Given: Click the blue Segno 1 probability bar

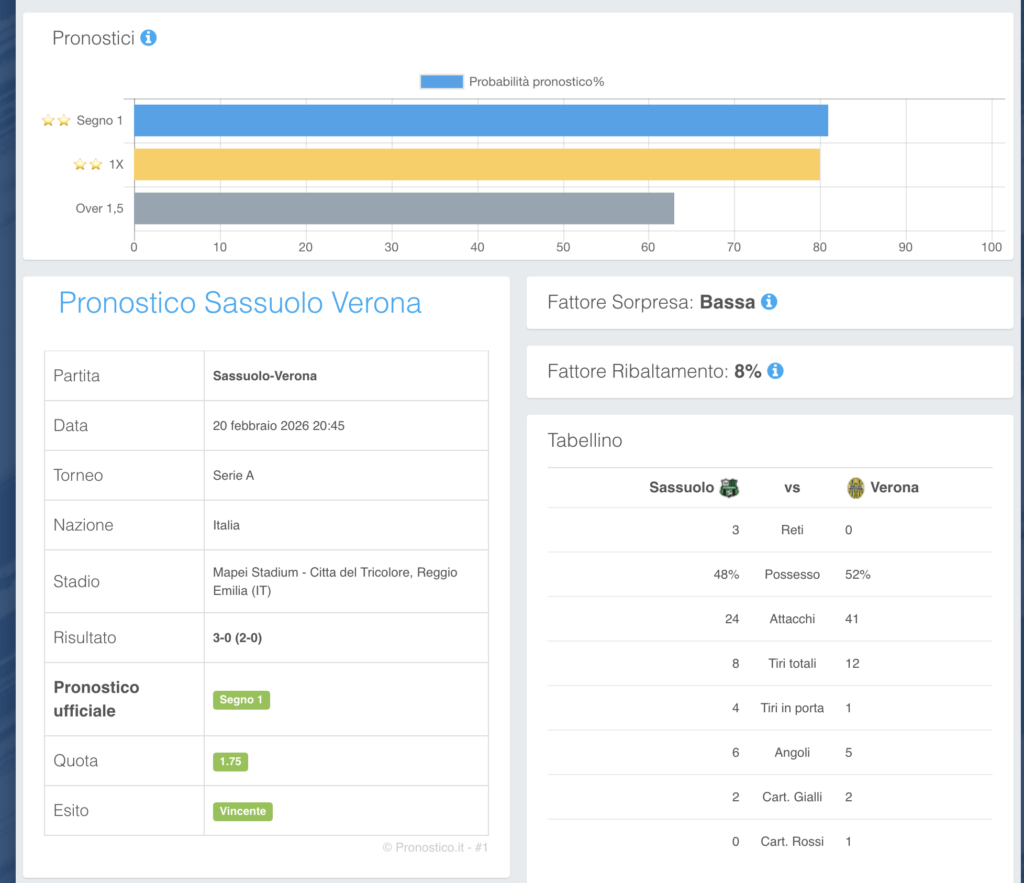Looking at the screenshot, I should tap(480, 121).
